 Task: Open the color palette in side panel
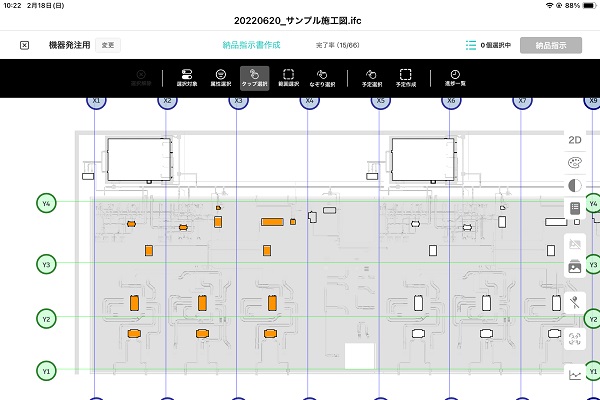tap(574, 162)
